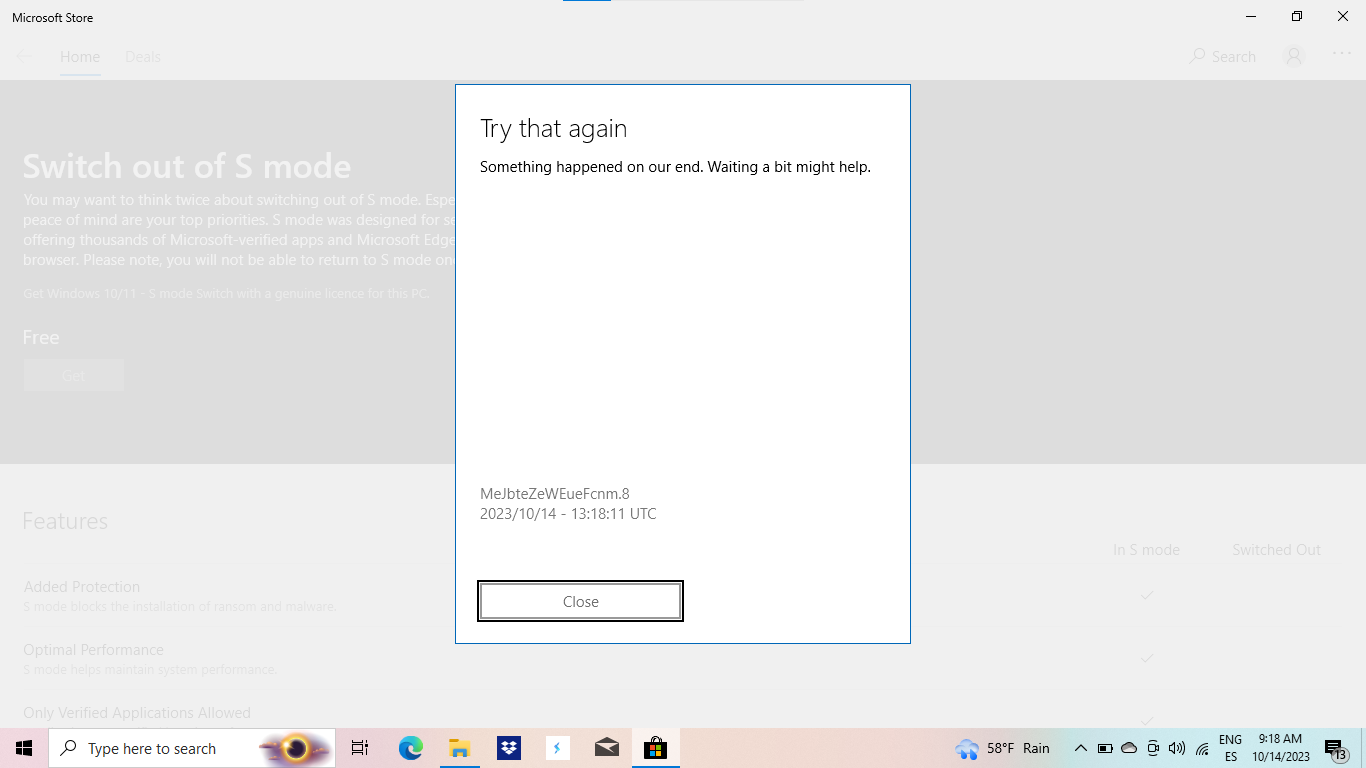Click the Free price label
This screenshot has width=1366, height=768.
[x=41, y=338]
